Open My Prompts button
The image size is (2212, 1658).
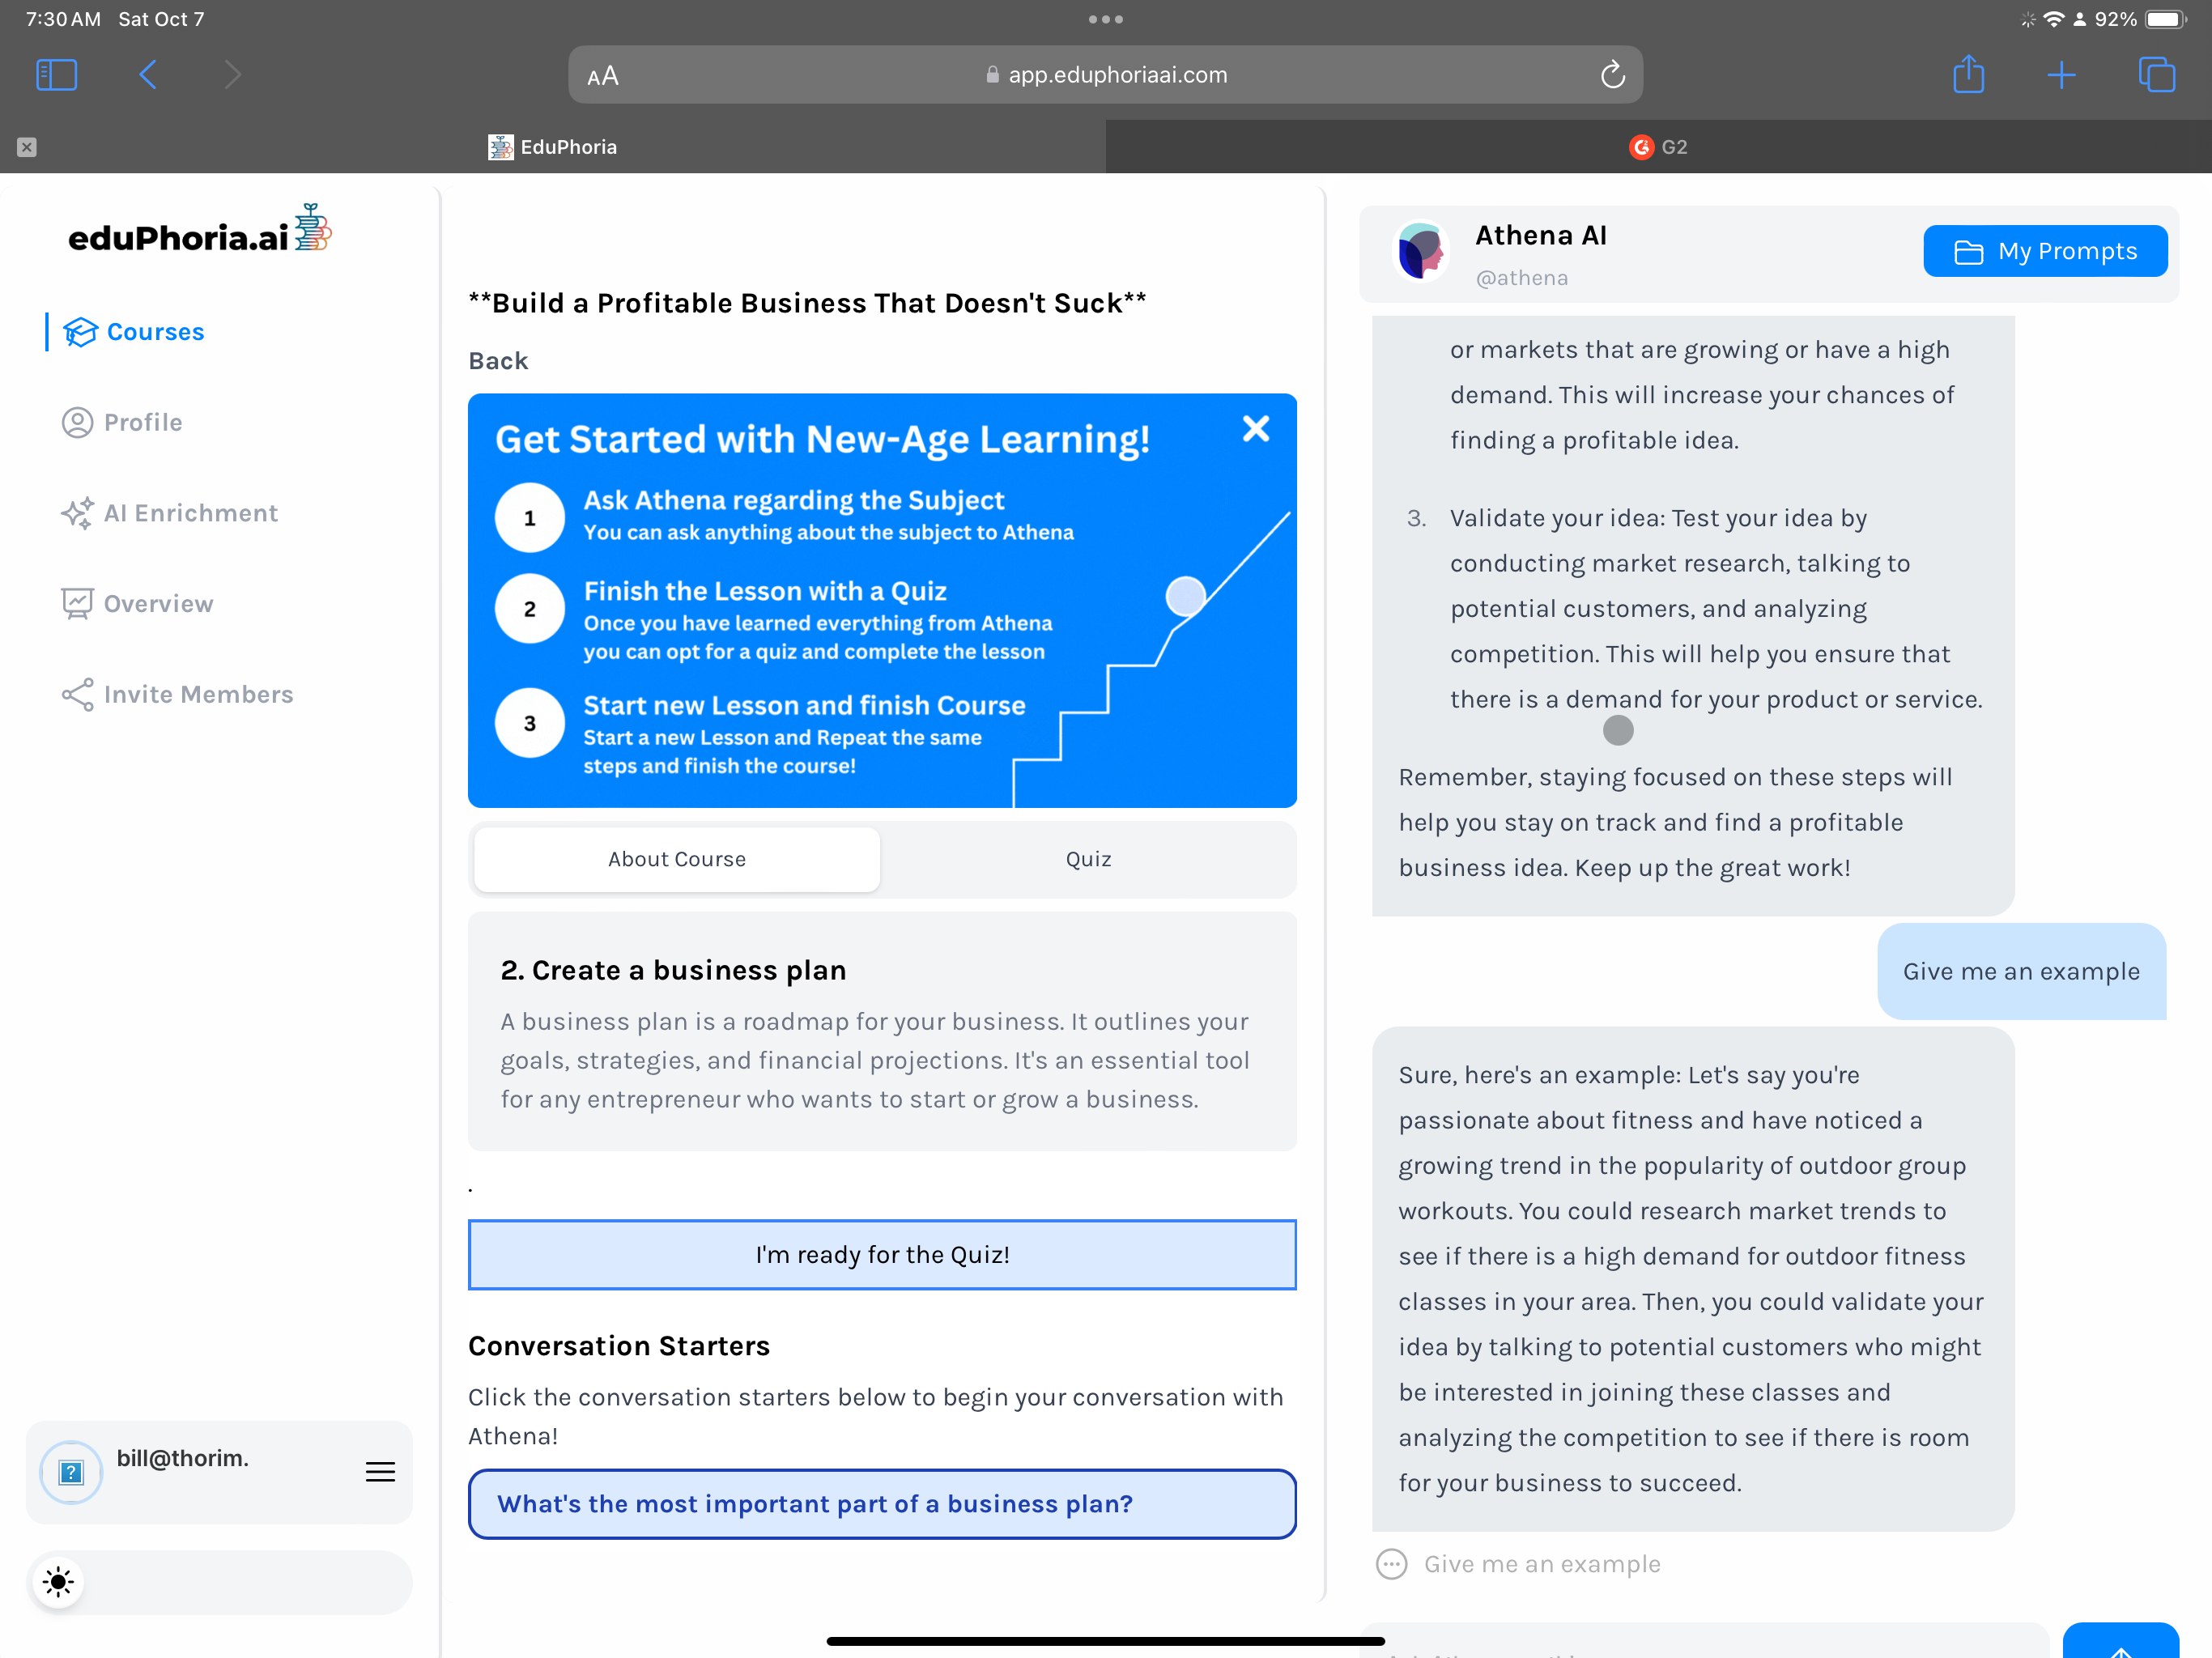pos(2045,251)
